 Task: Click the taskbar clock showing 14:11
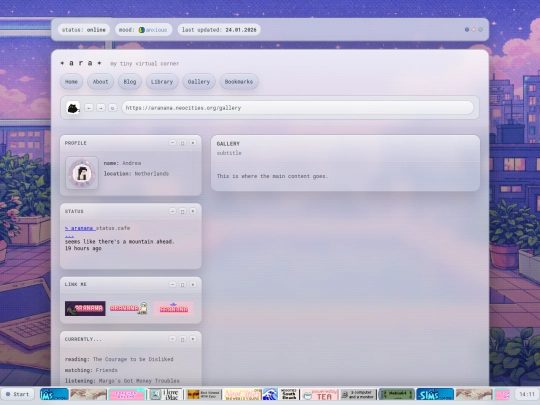click(x=527, y=394)
